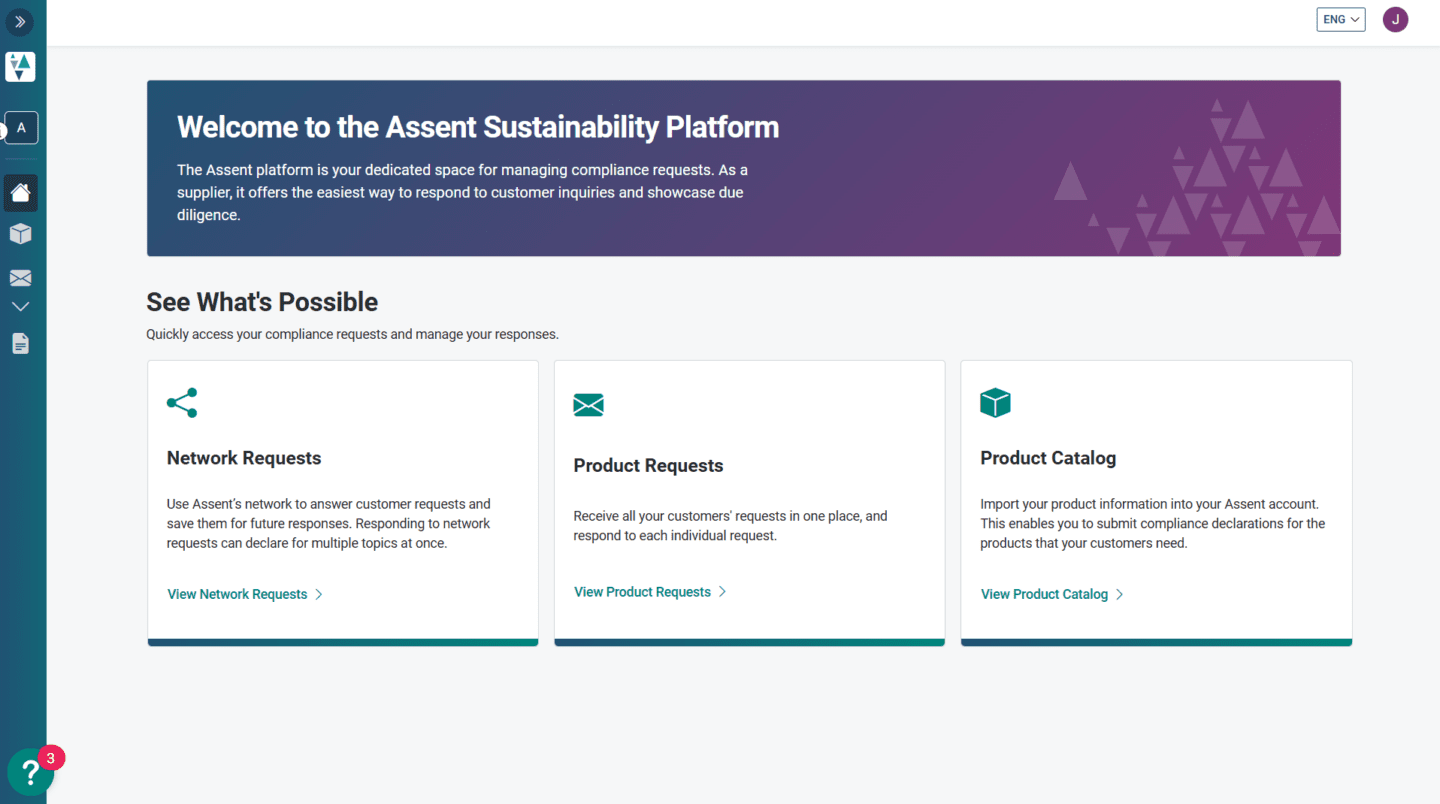The image size is (1440, 804).
Task: Open the account switcher labeled A
Action: coord(21,128)
